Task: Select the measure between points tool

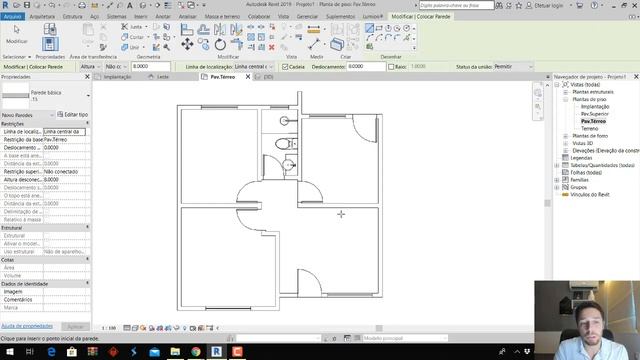Action: (x=313, y=44)
